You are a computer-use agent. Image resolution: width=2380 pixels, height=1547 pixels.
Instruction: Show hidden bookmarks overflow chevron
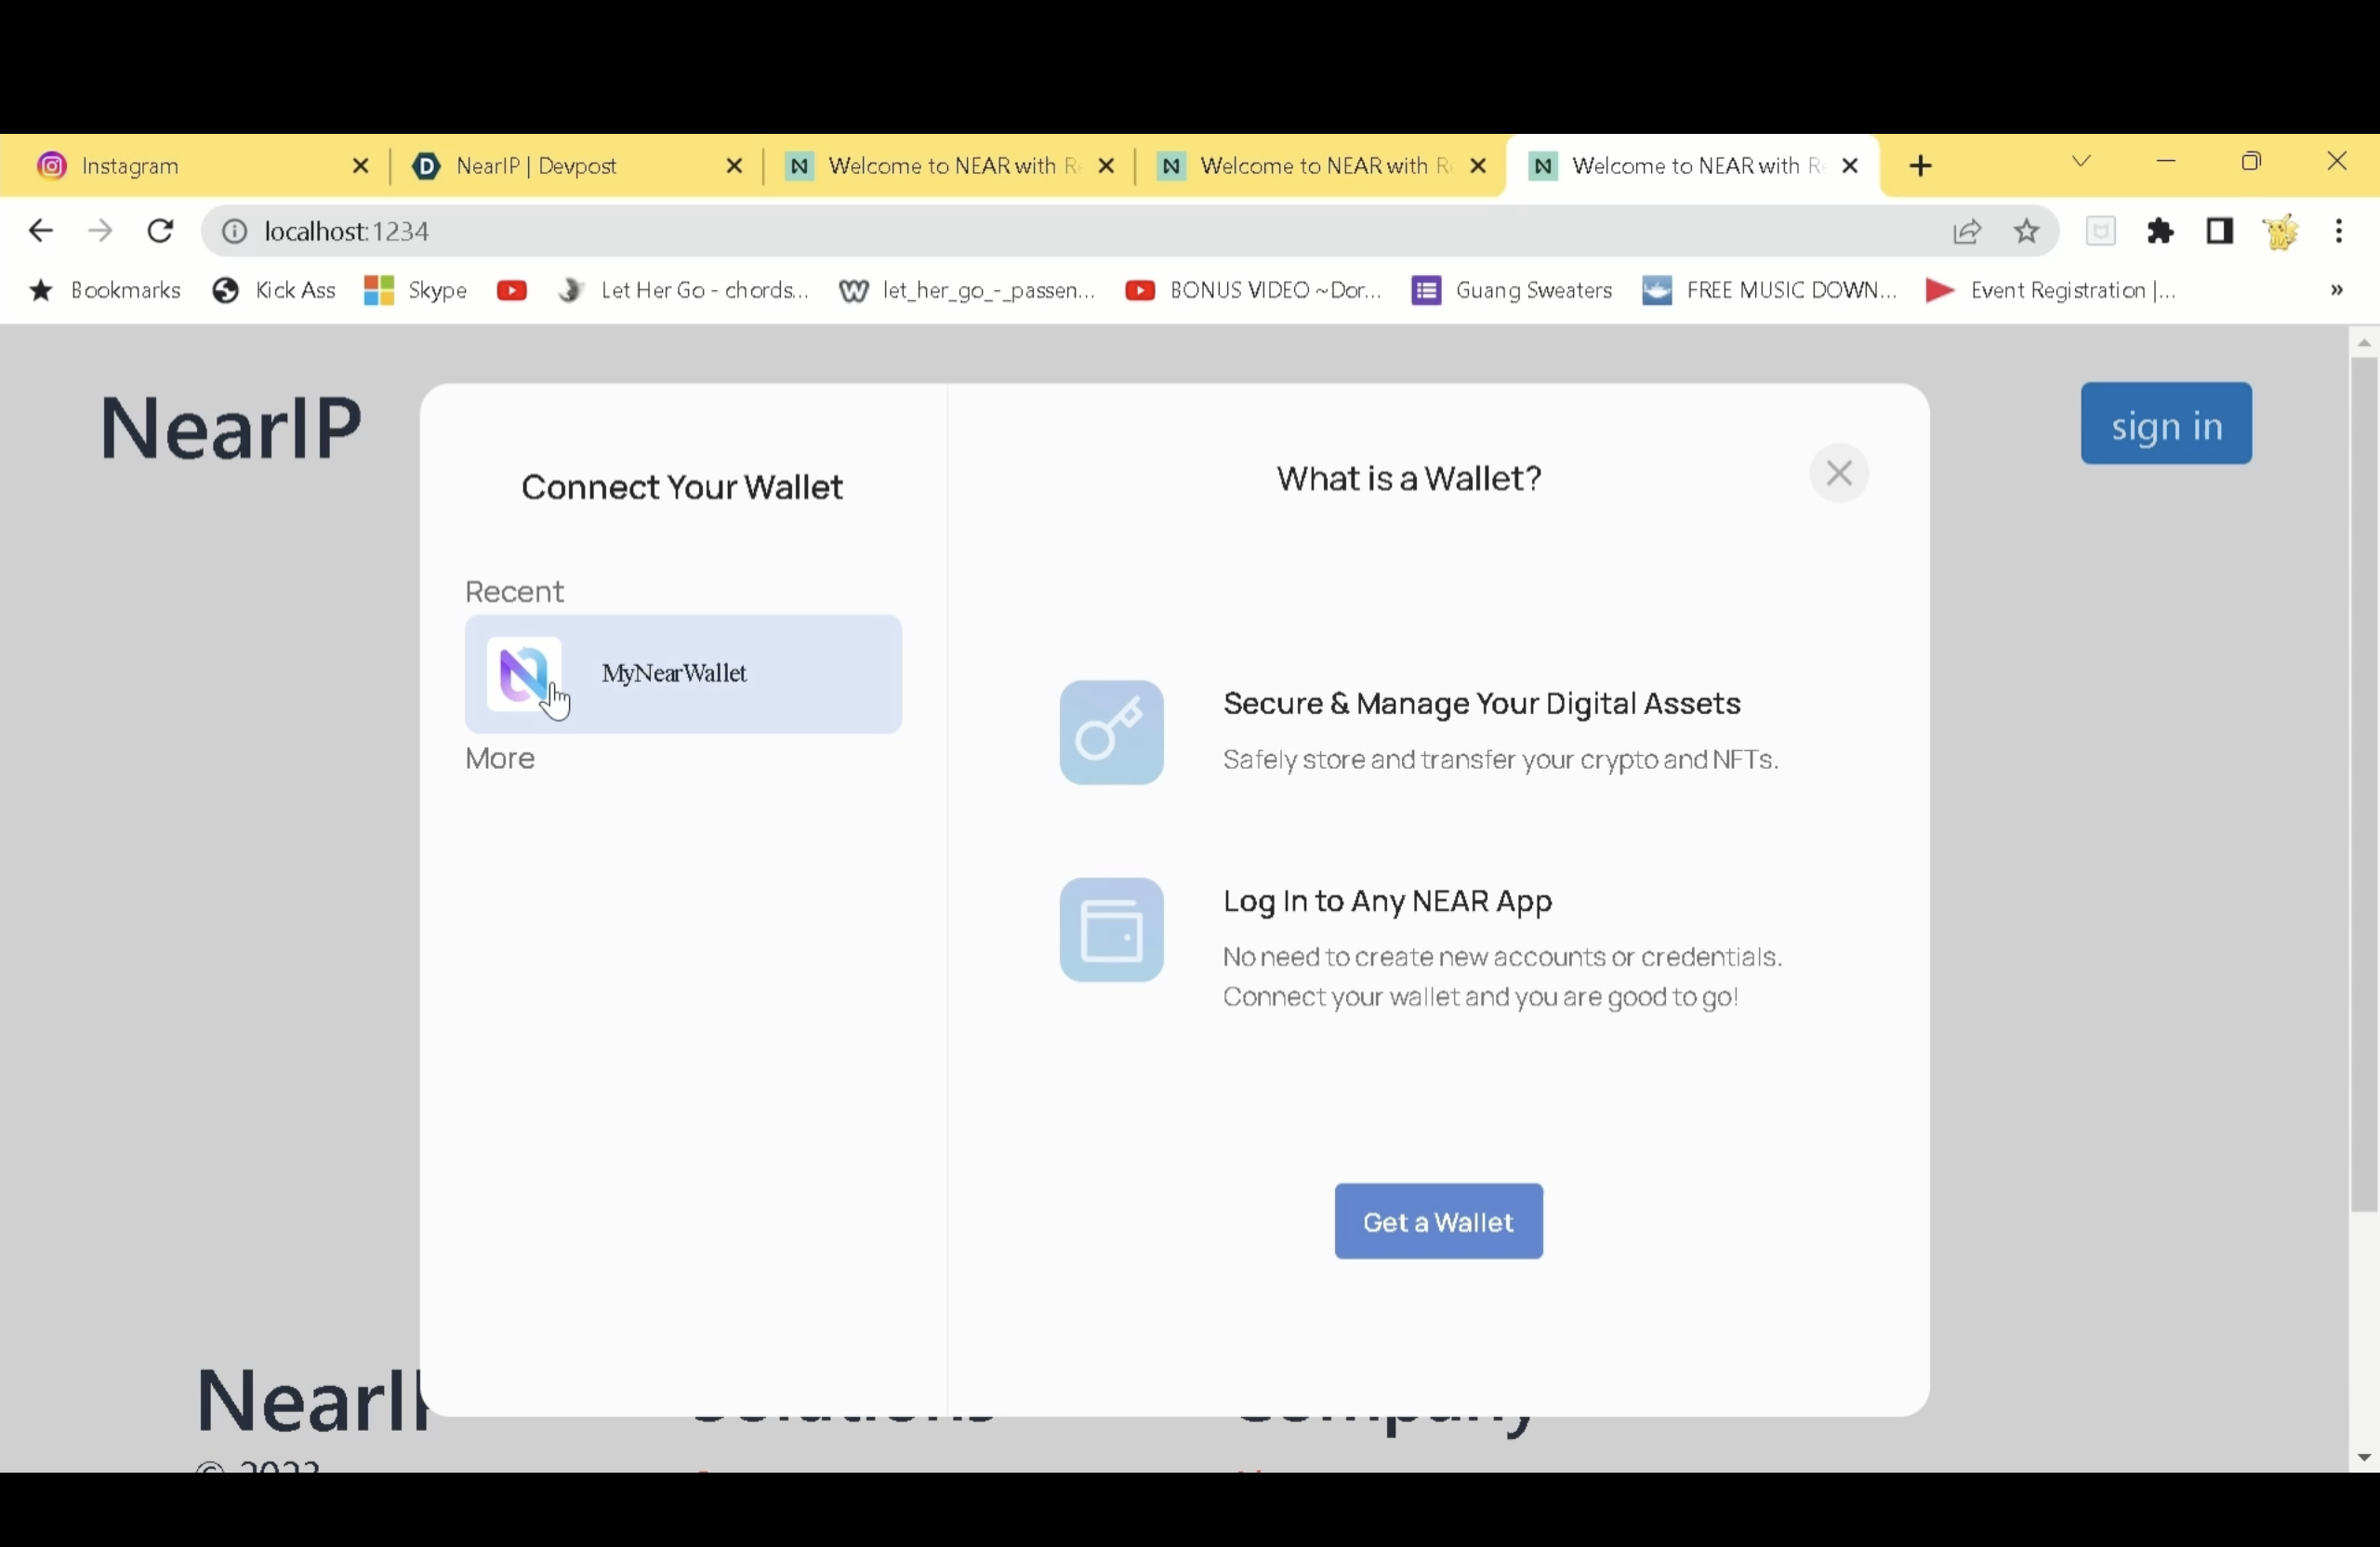(x=2336, y=290)
